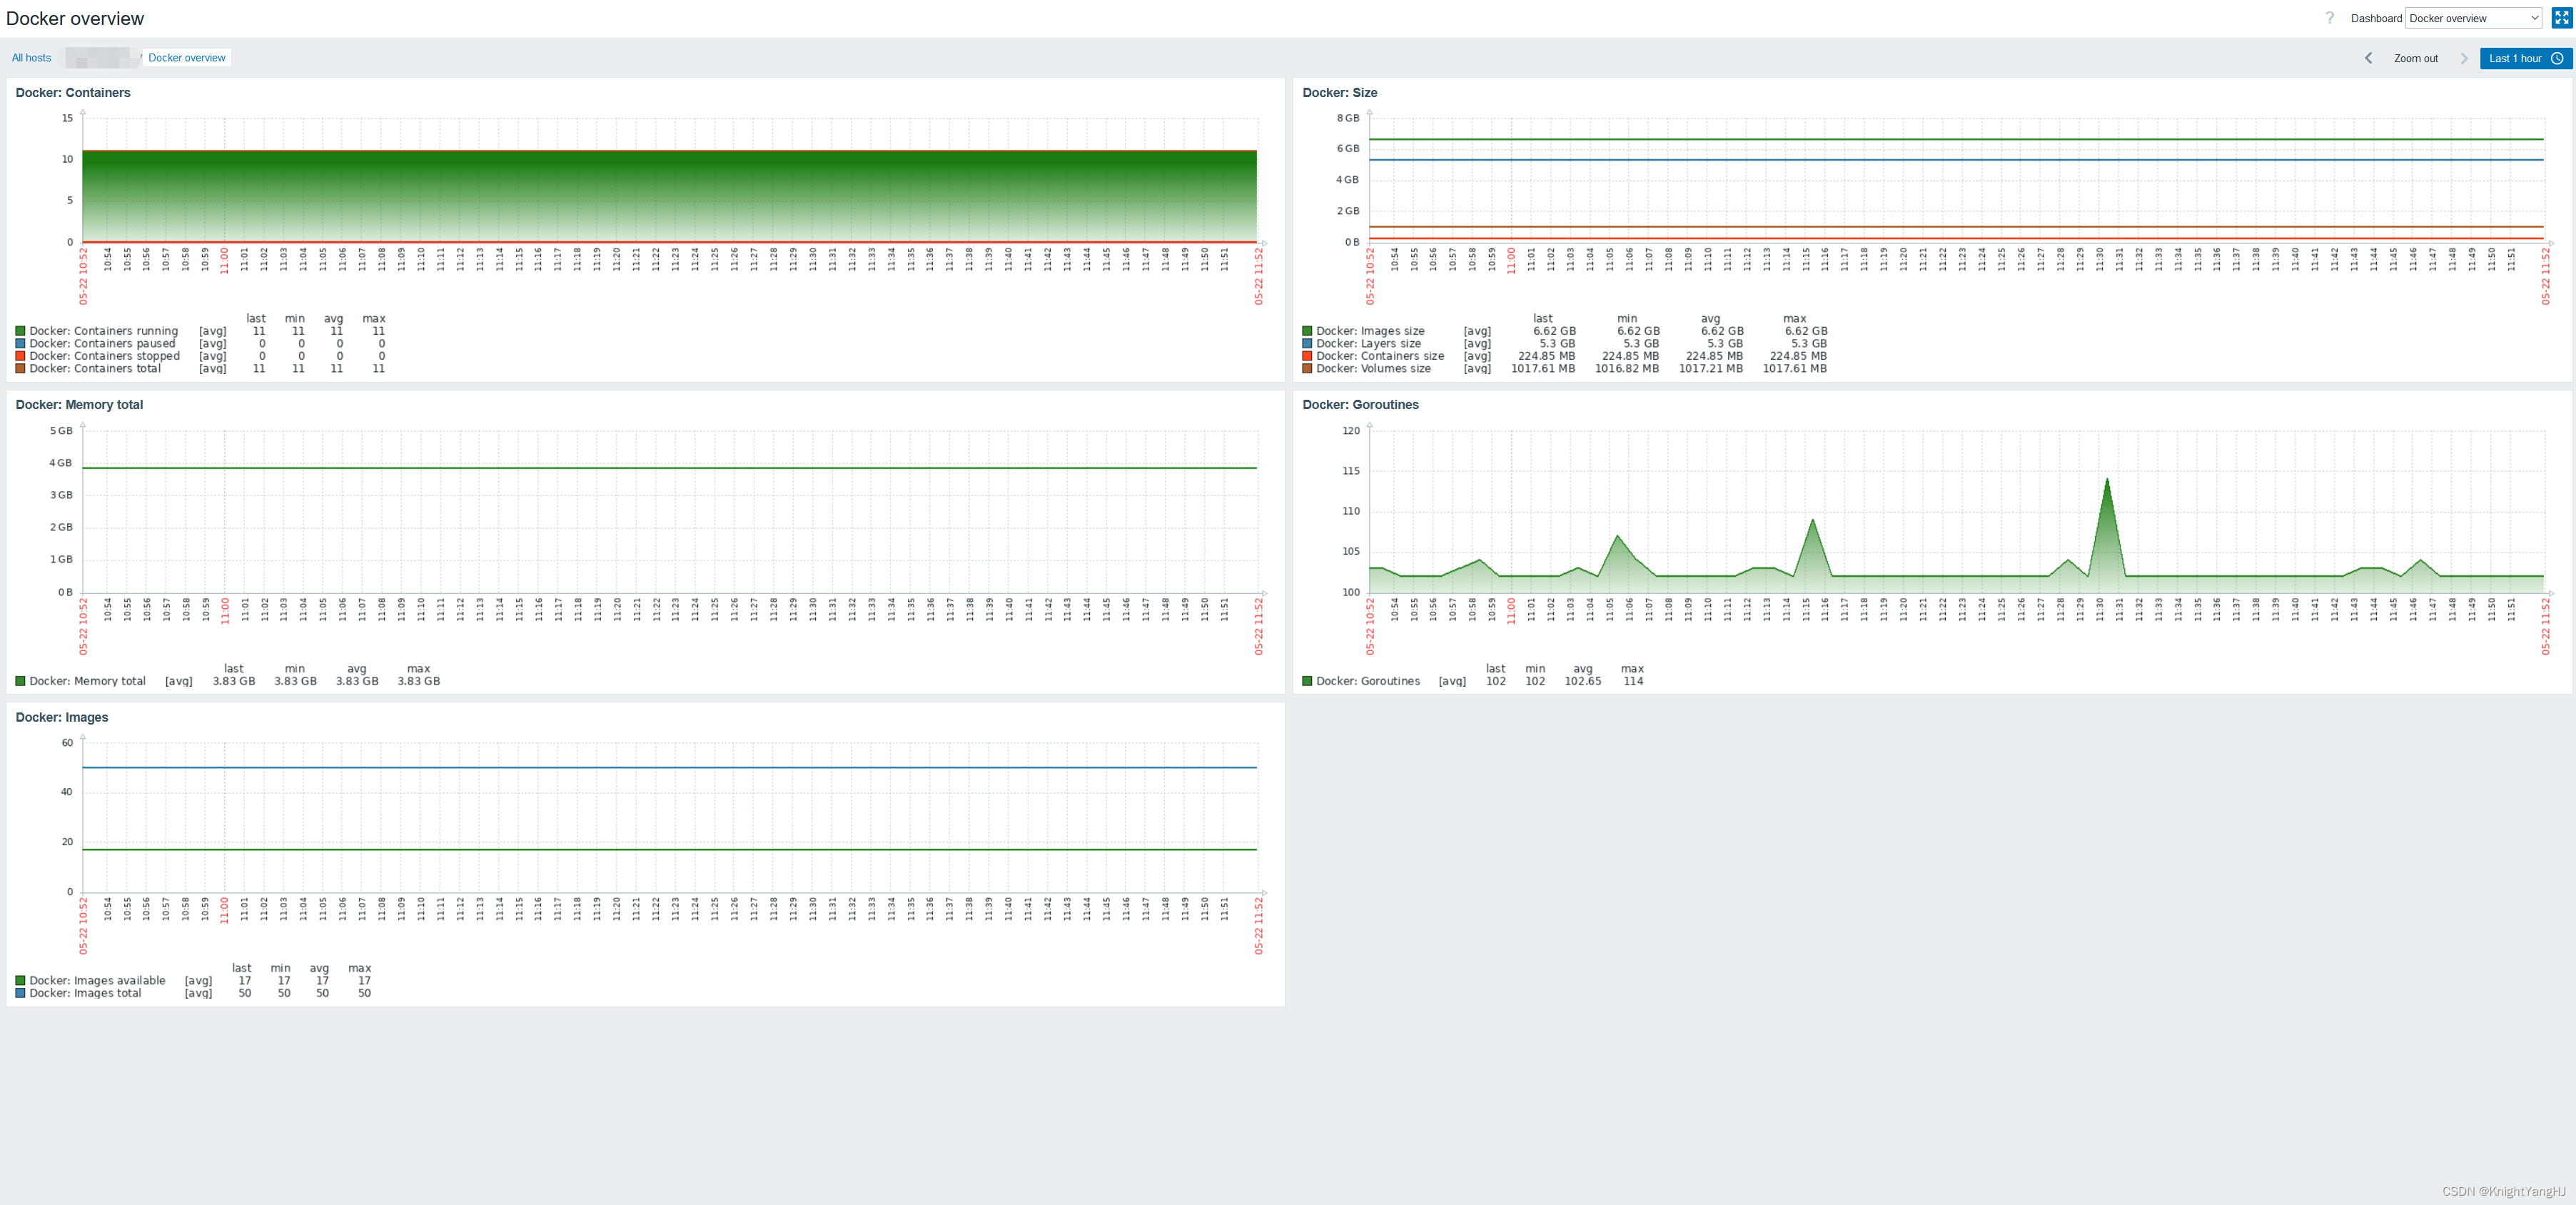Click the tallest Goroutines spike peak
The width and height of the screenshot is (2576, 1205).
[x=2107, y=480]
